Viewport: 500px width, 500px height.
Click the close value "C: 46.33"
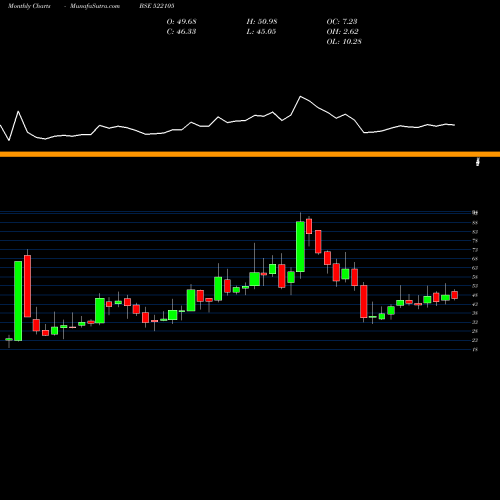point(181,32)
